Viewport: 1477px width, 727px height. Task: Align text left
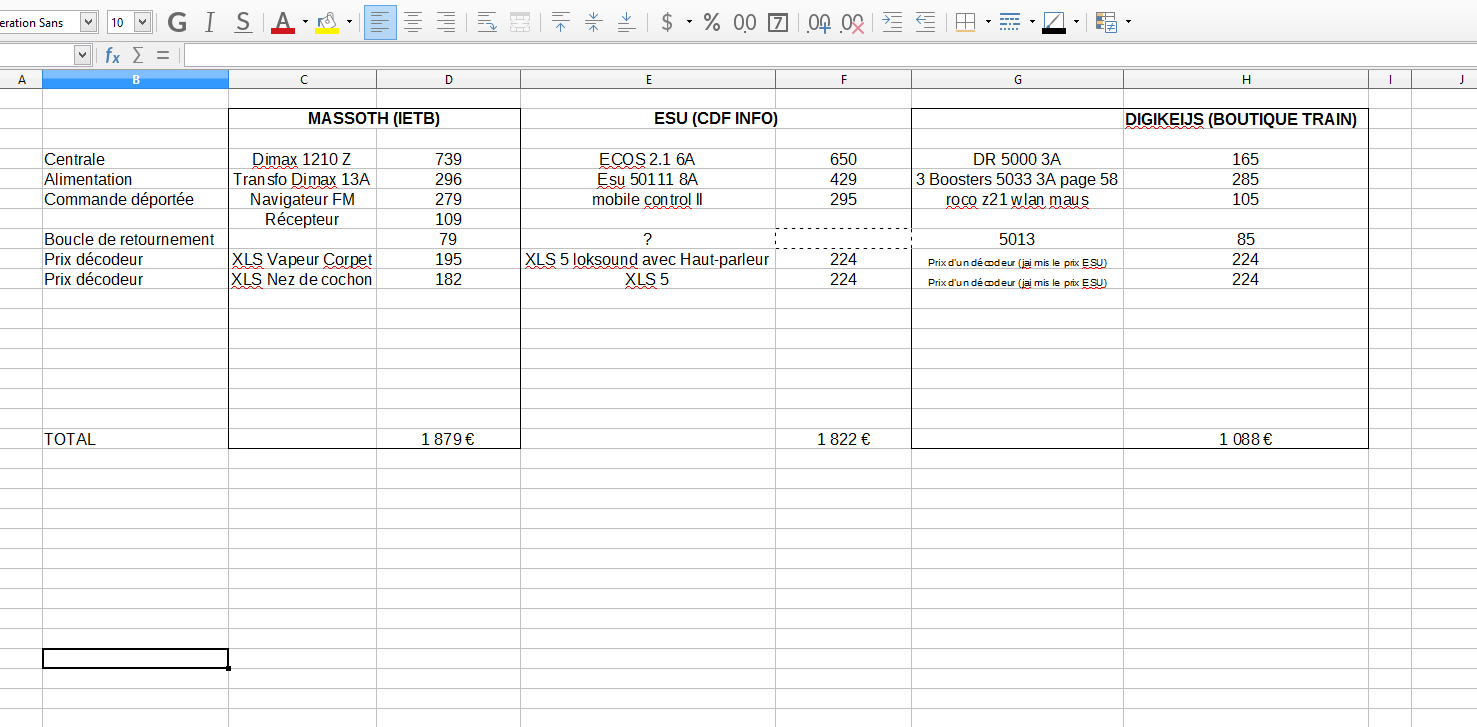point(380,22)
